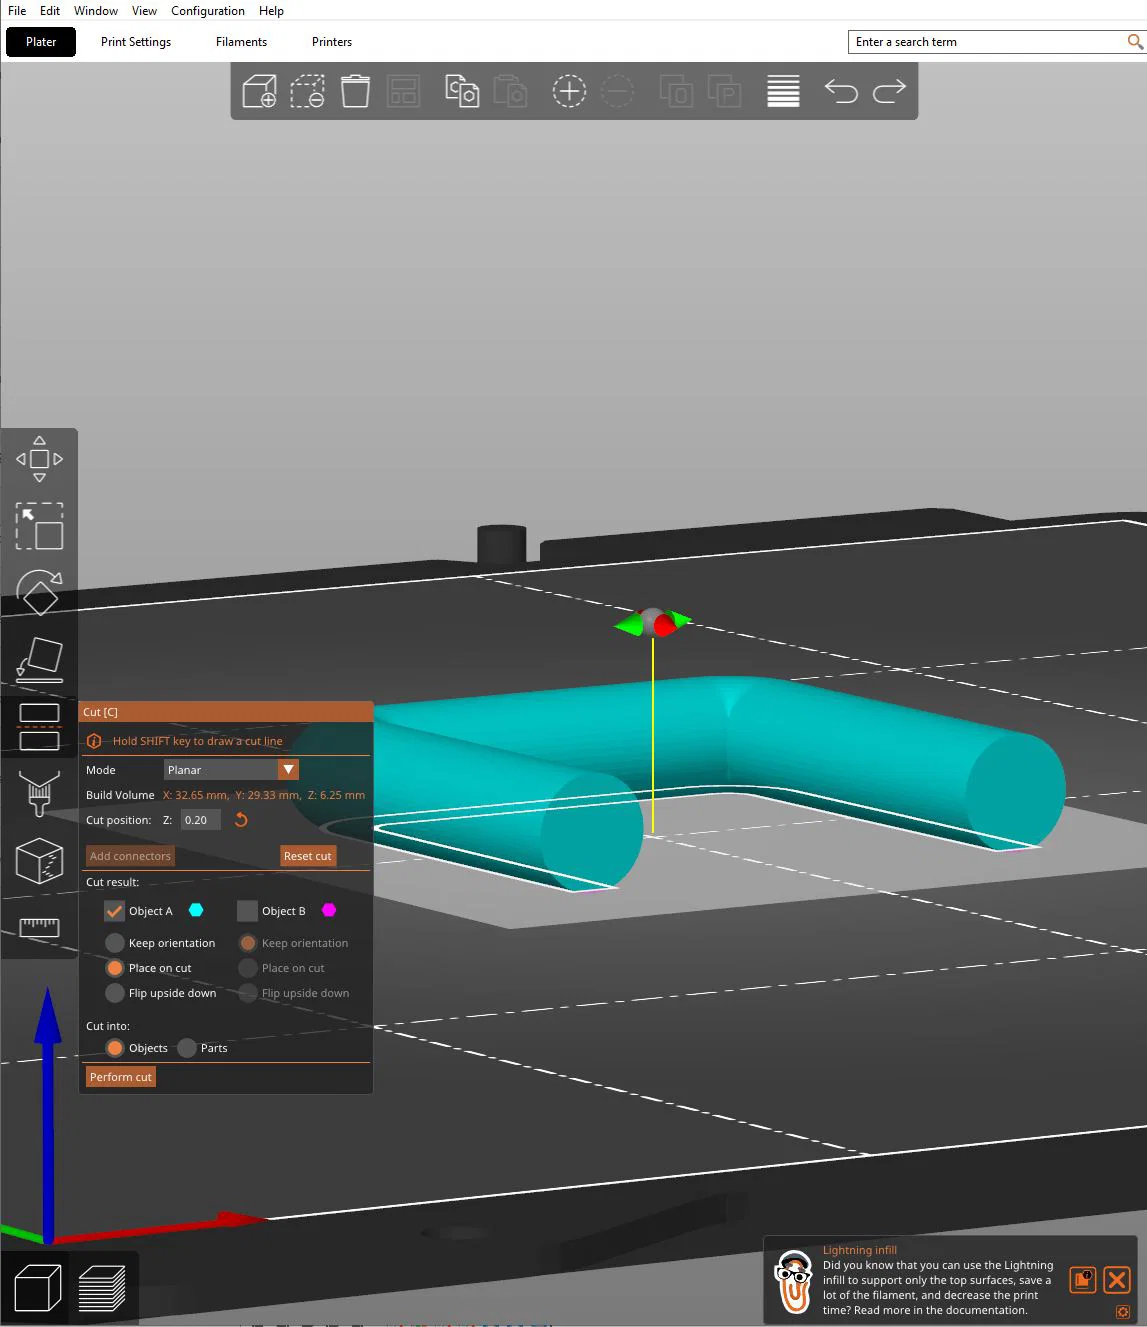This screenshot has width=1147, height=1327.
Task: Open the View menu
Action: pyautogui.click(x=144, y=11)
